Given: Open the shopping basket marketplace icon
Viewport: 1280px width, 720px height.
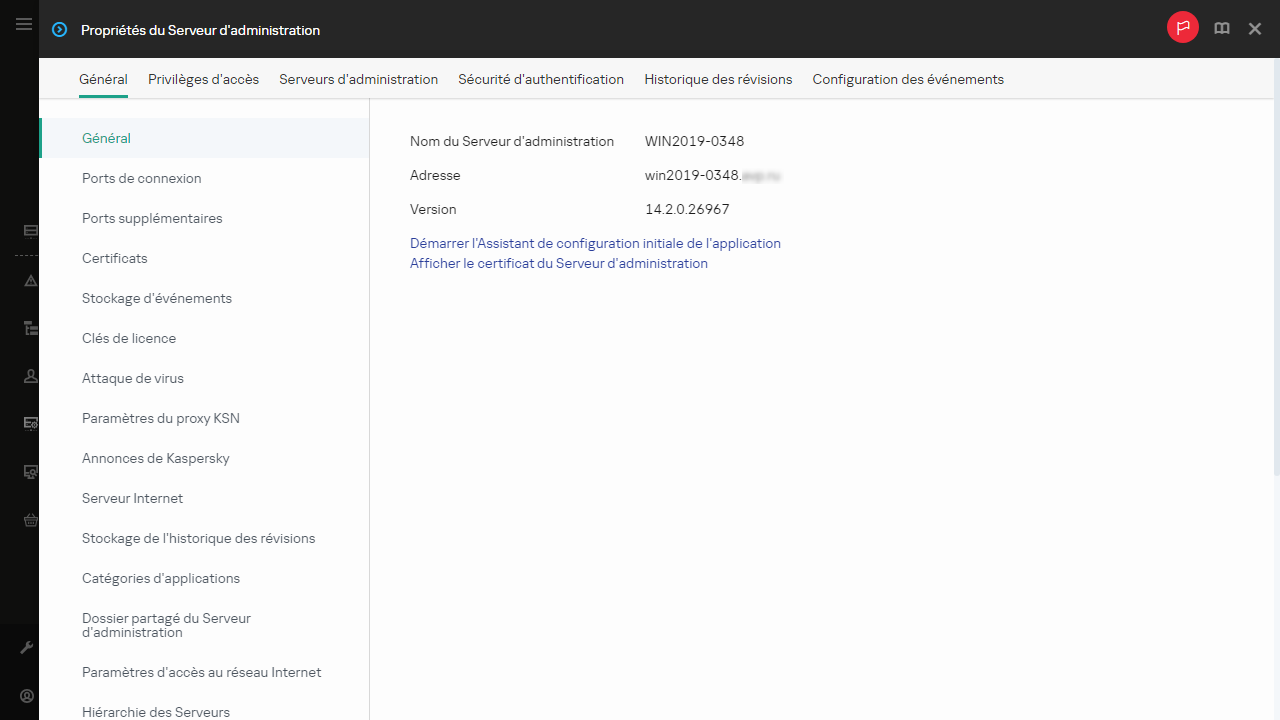Looking at the screenshot, I should 30,520.
